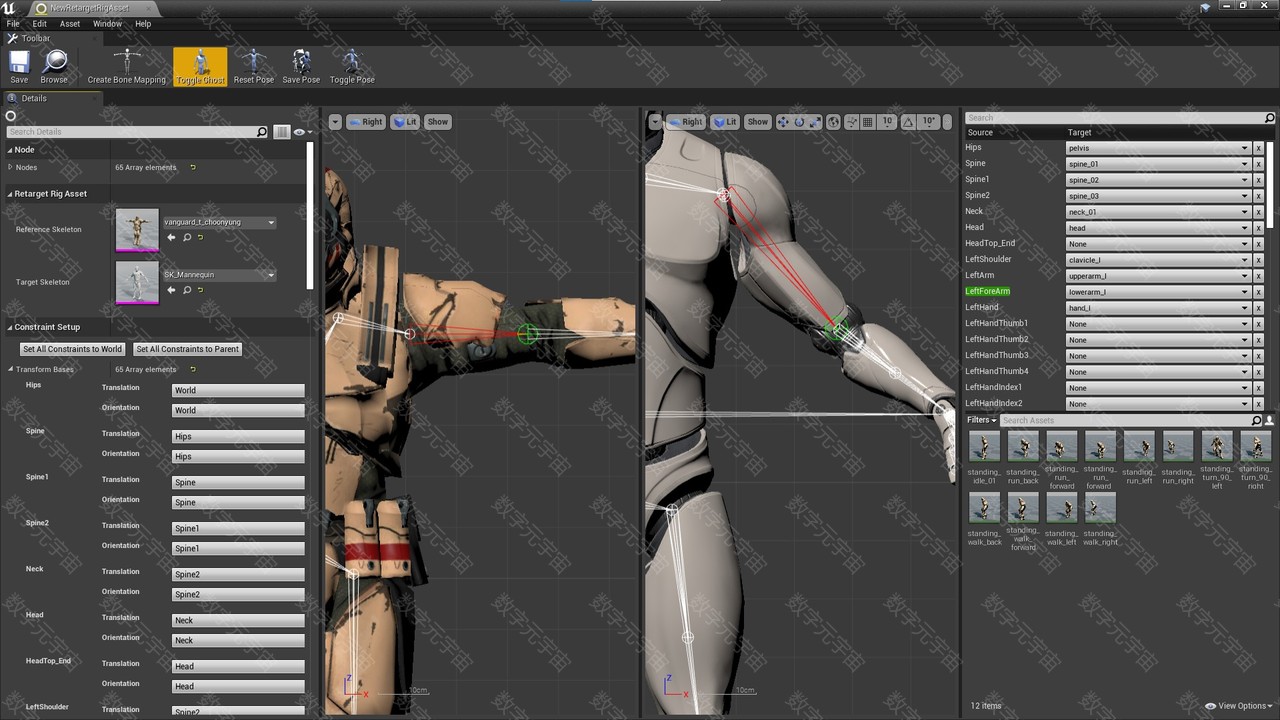Open the LeftForeArm target bone dropdown
The image size is (1280, 720).
click(x=1158, y=292)
